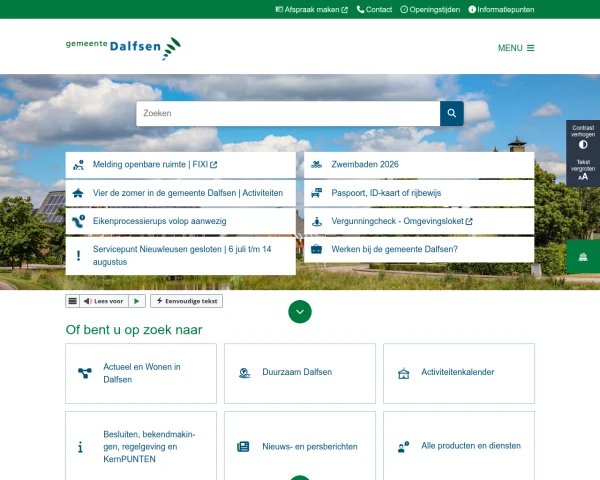600x480 pixels.
Task: Submit search with magnifier button
Action: (452, 113)
